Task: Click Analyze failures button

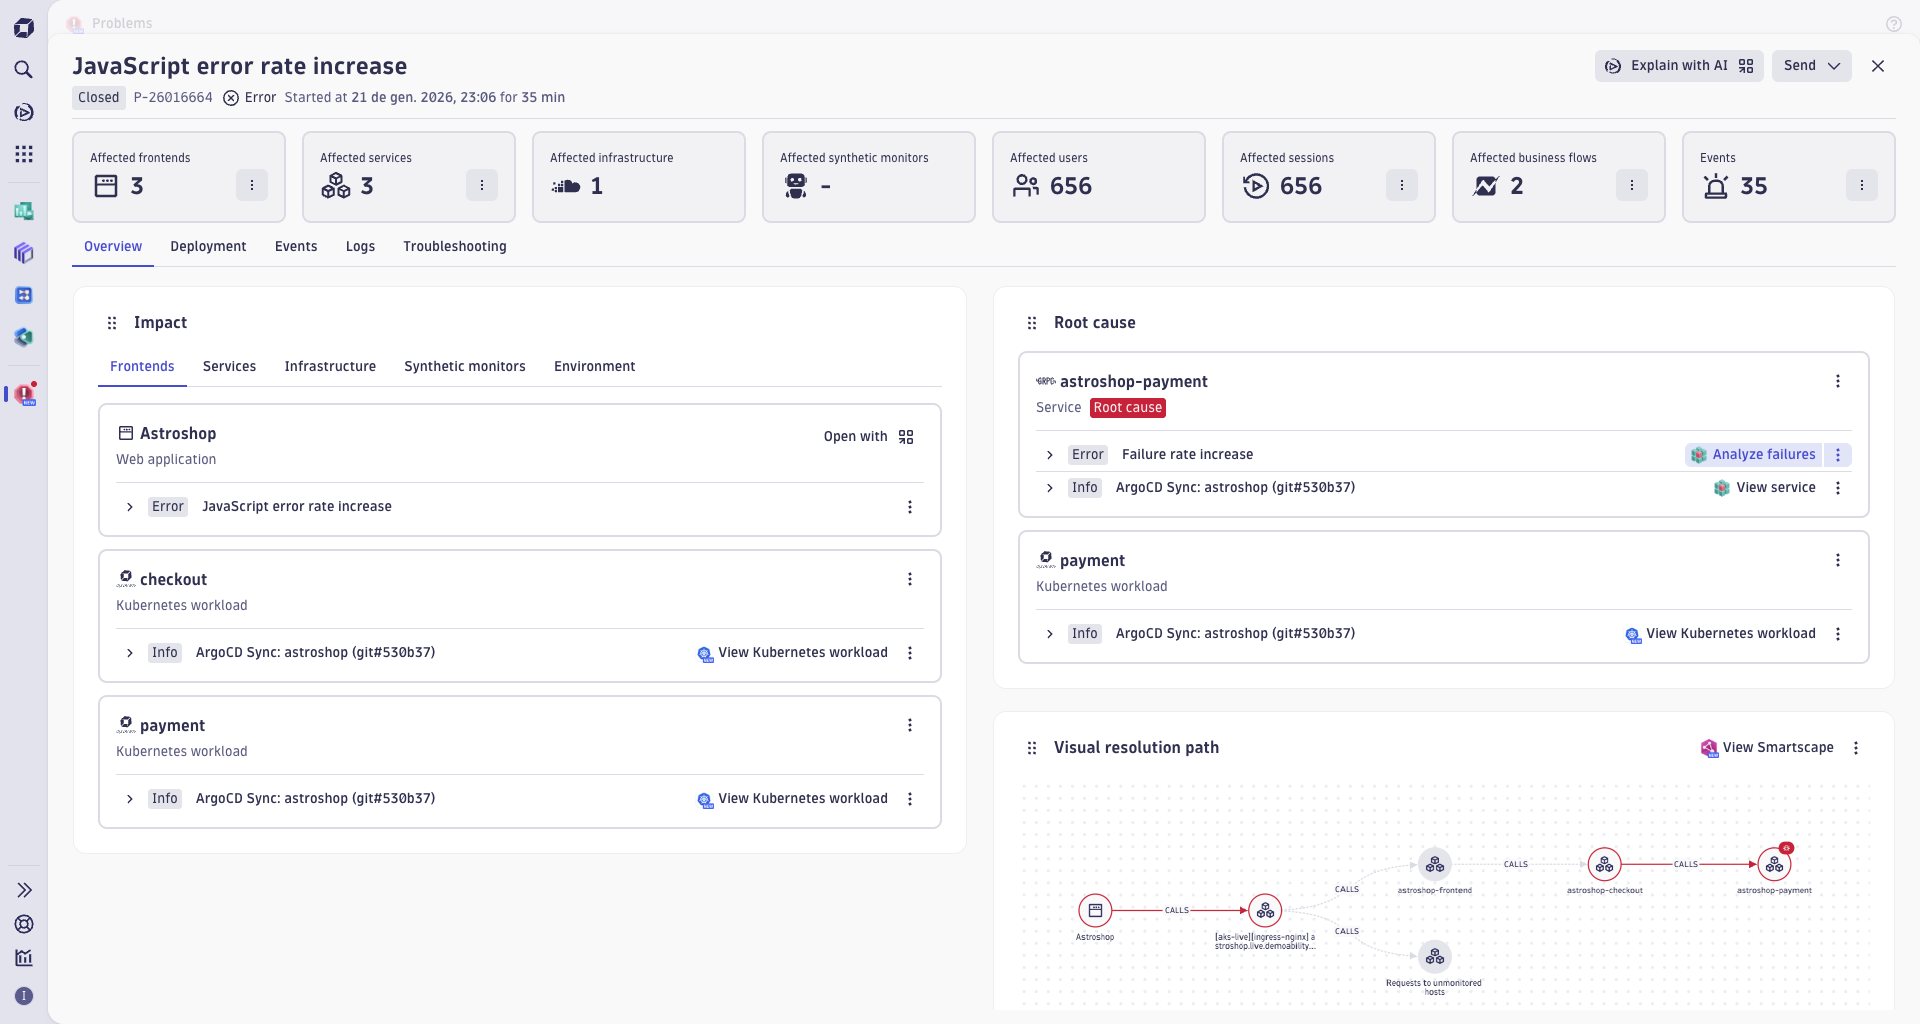Action: [1753, 455]
